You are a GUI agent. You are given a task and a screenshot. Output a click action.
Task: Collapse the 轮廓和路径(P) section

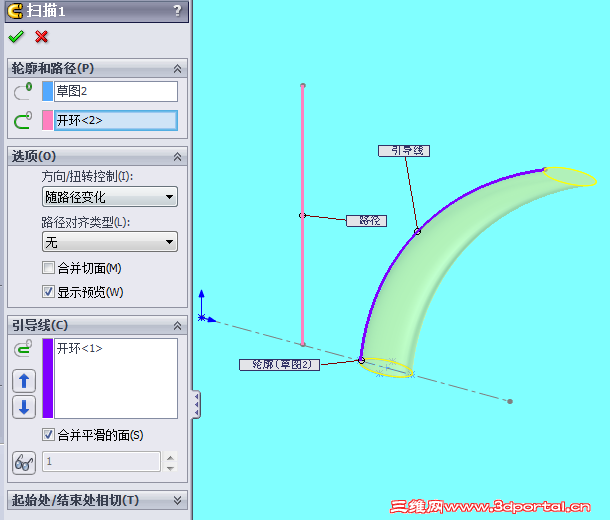point(177,69)
